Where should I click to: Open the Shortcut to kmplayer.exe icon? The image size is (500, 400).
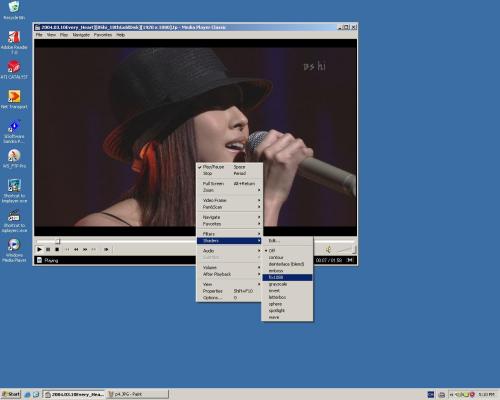click(14, 191)
